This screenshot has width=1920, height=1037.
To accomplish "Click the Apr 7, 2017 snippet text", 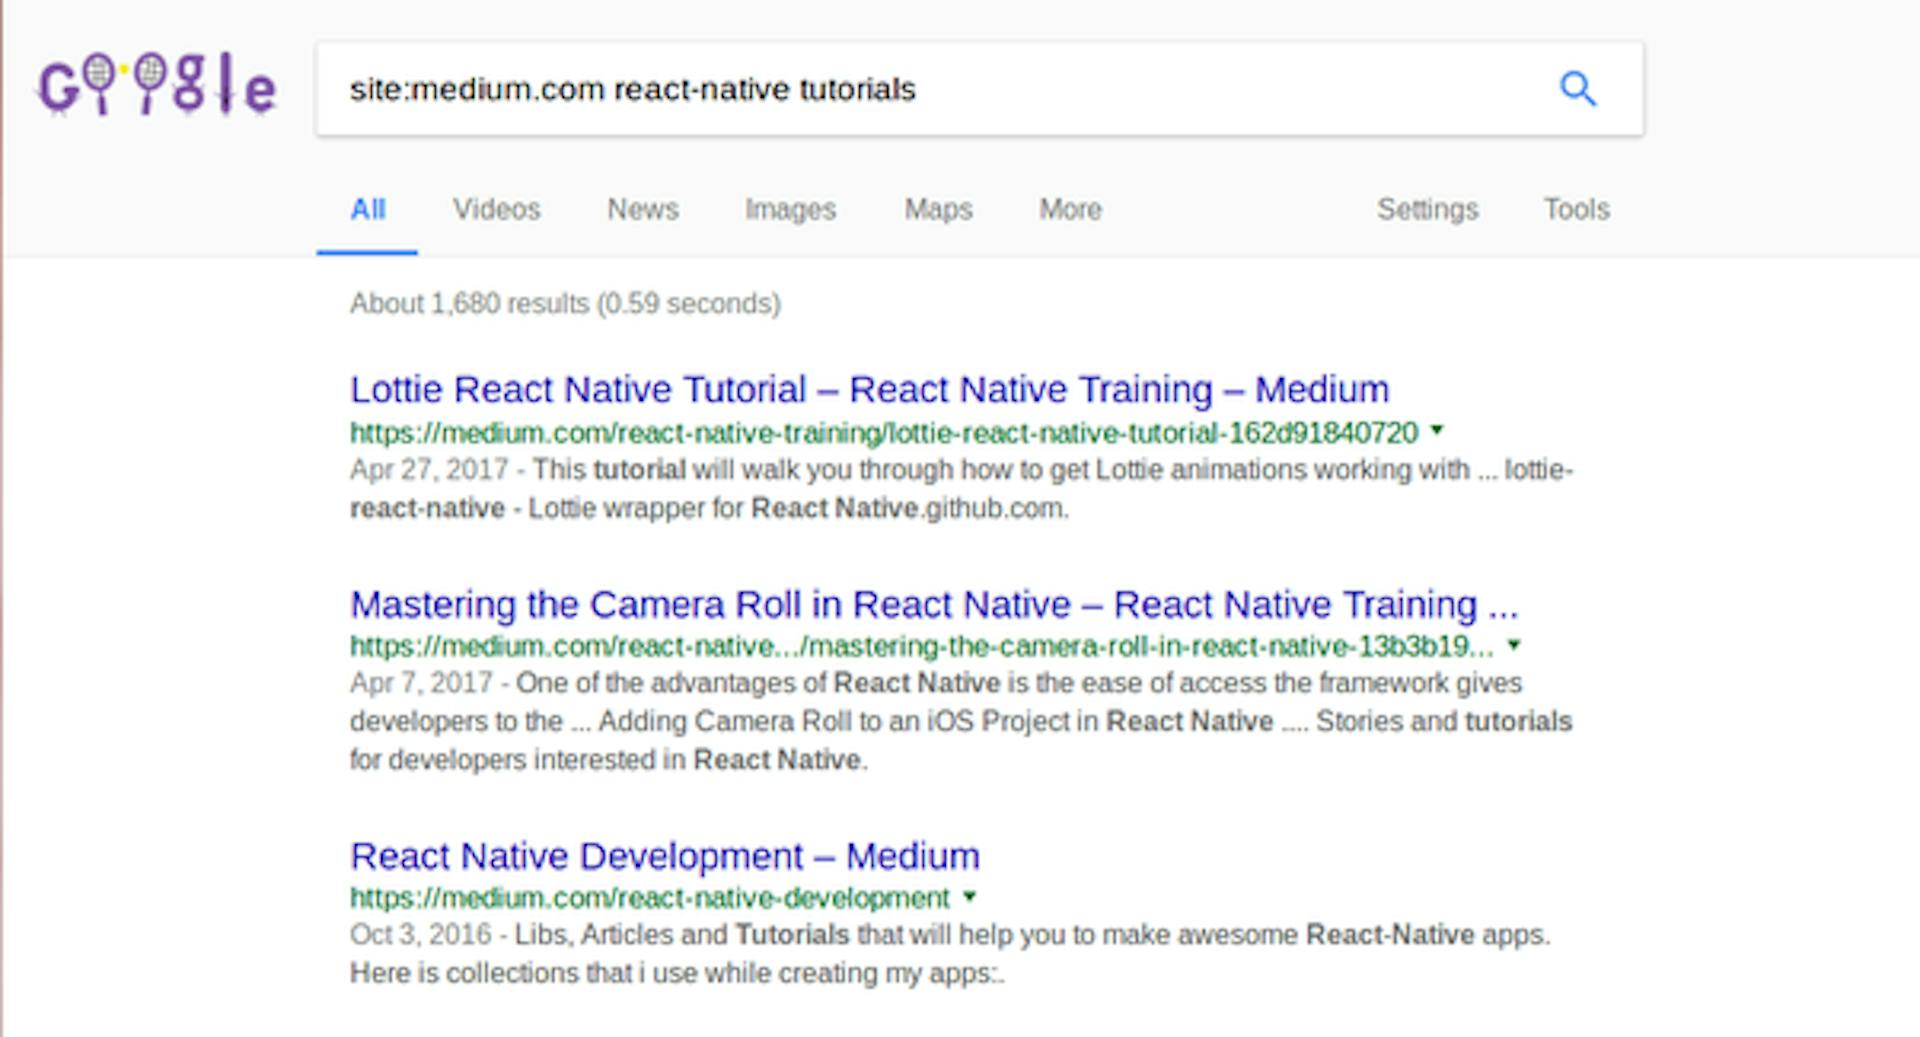I will click(x=961, y=721).
